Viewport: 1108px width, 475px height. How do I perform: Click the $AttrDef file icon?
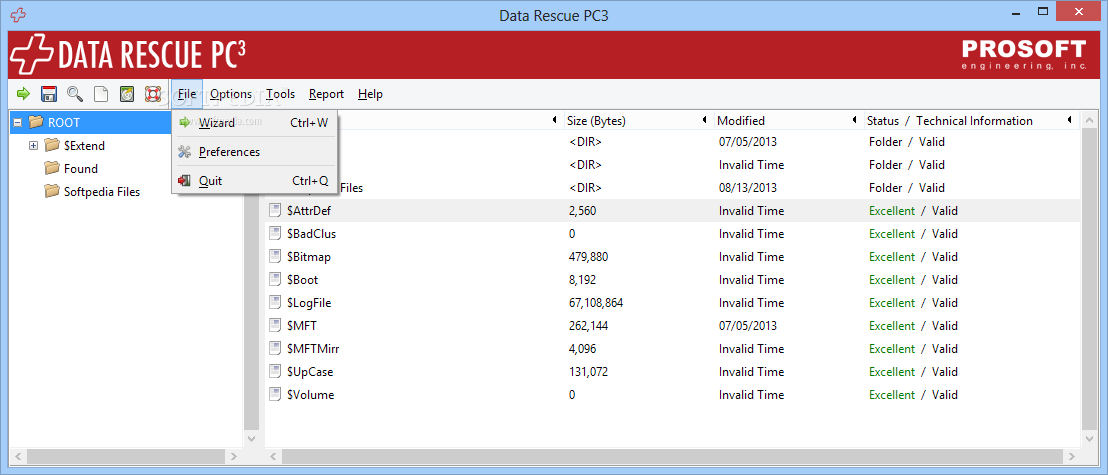click(x=275, y=211)
